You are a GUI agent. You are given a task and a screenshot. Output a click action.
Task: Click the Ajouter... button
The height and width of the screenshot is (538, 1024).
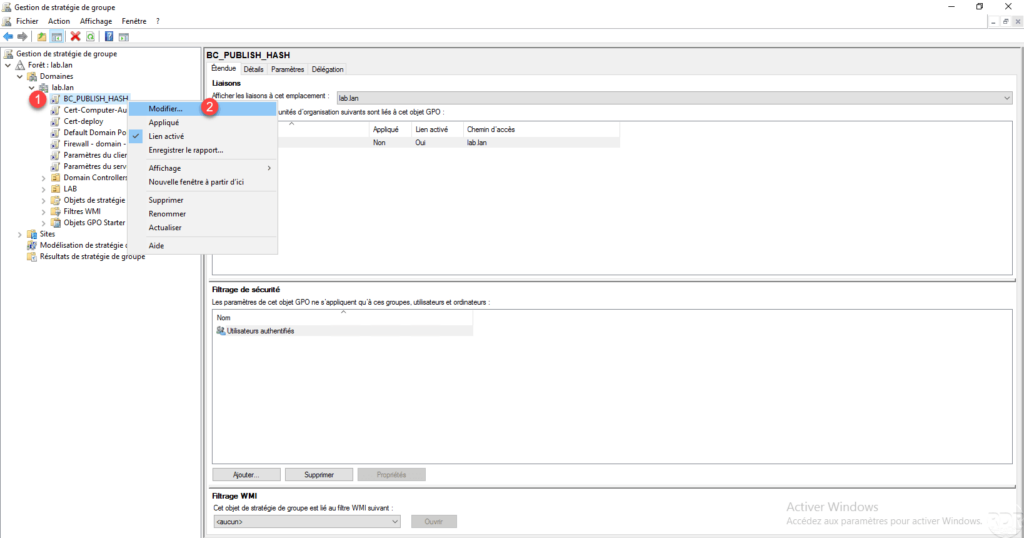click(x=245, y=474)
